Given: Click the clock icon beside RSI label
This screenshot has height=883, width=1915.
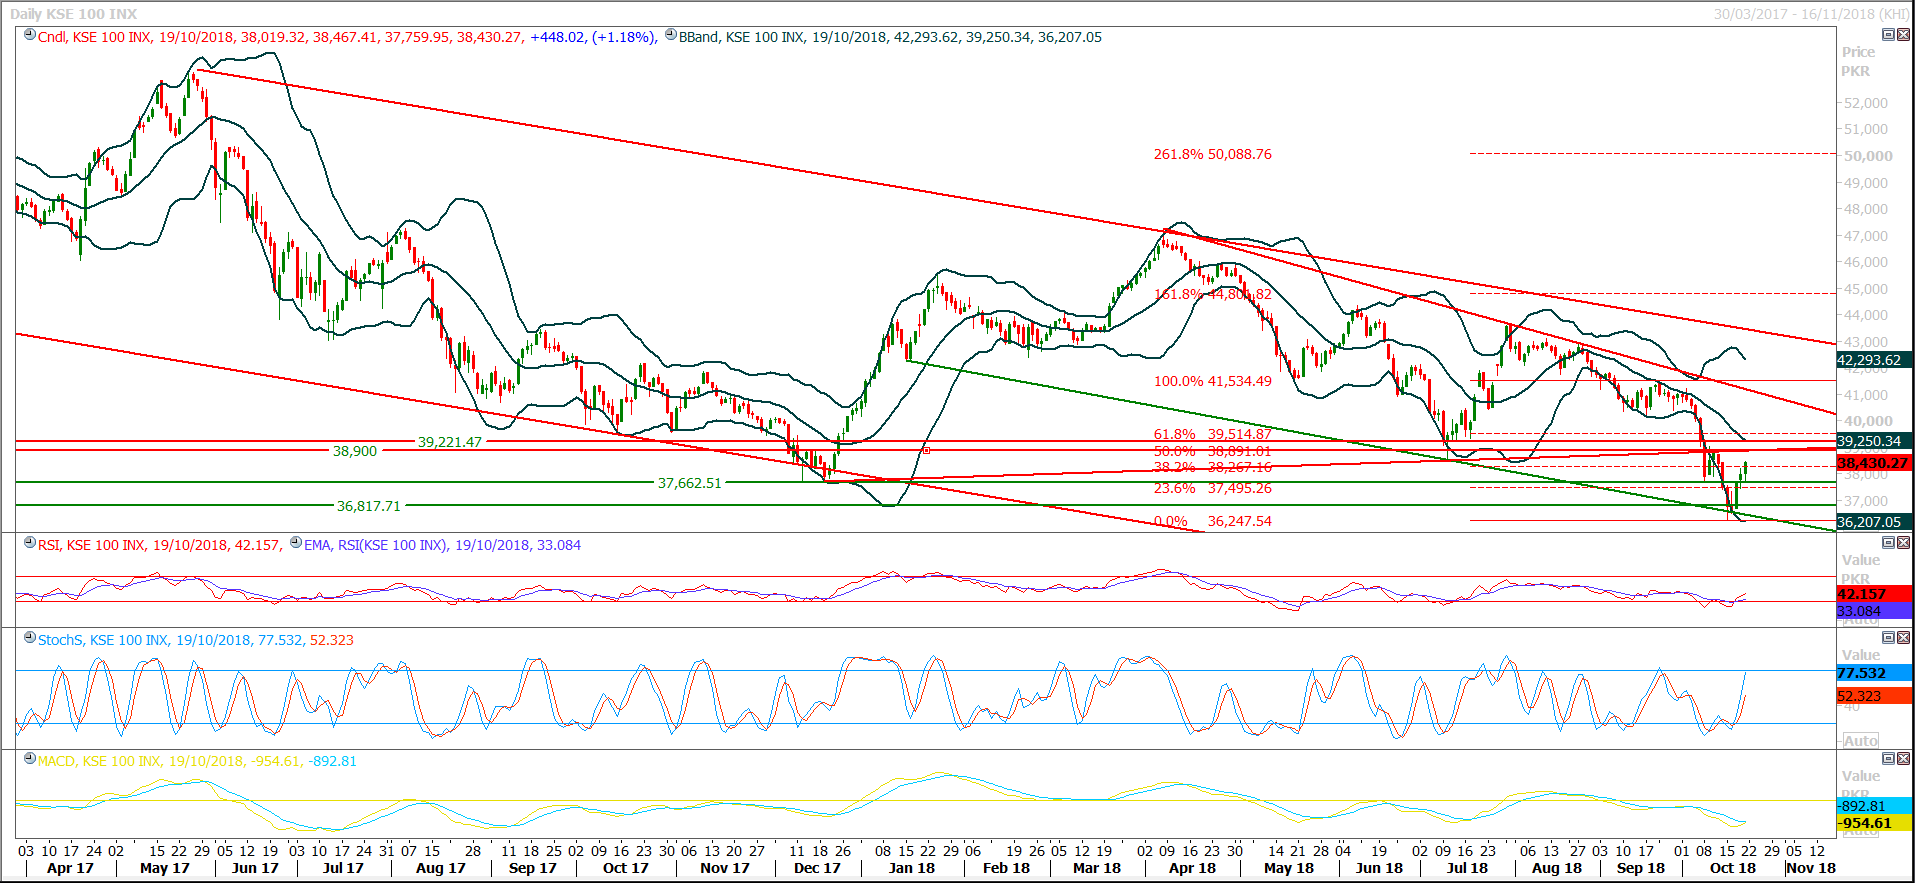Looking at the screenshot, I should point(30,543).
